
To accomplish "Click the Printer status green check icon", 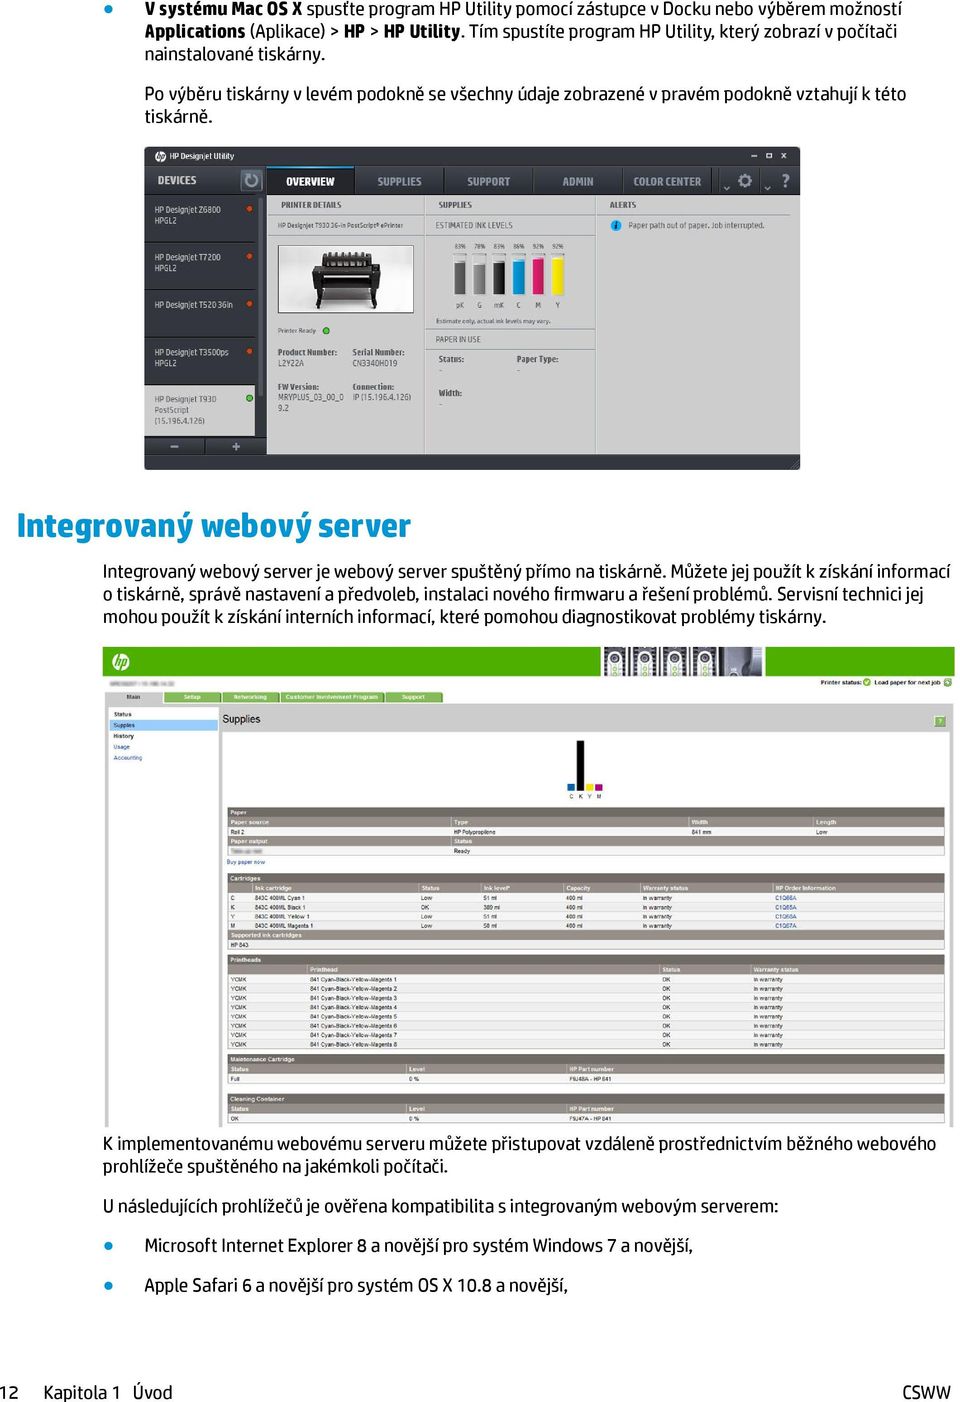I will [867, 683].
